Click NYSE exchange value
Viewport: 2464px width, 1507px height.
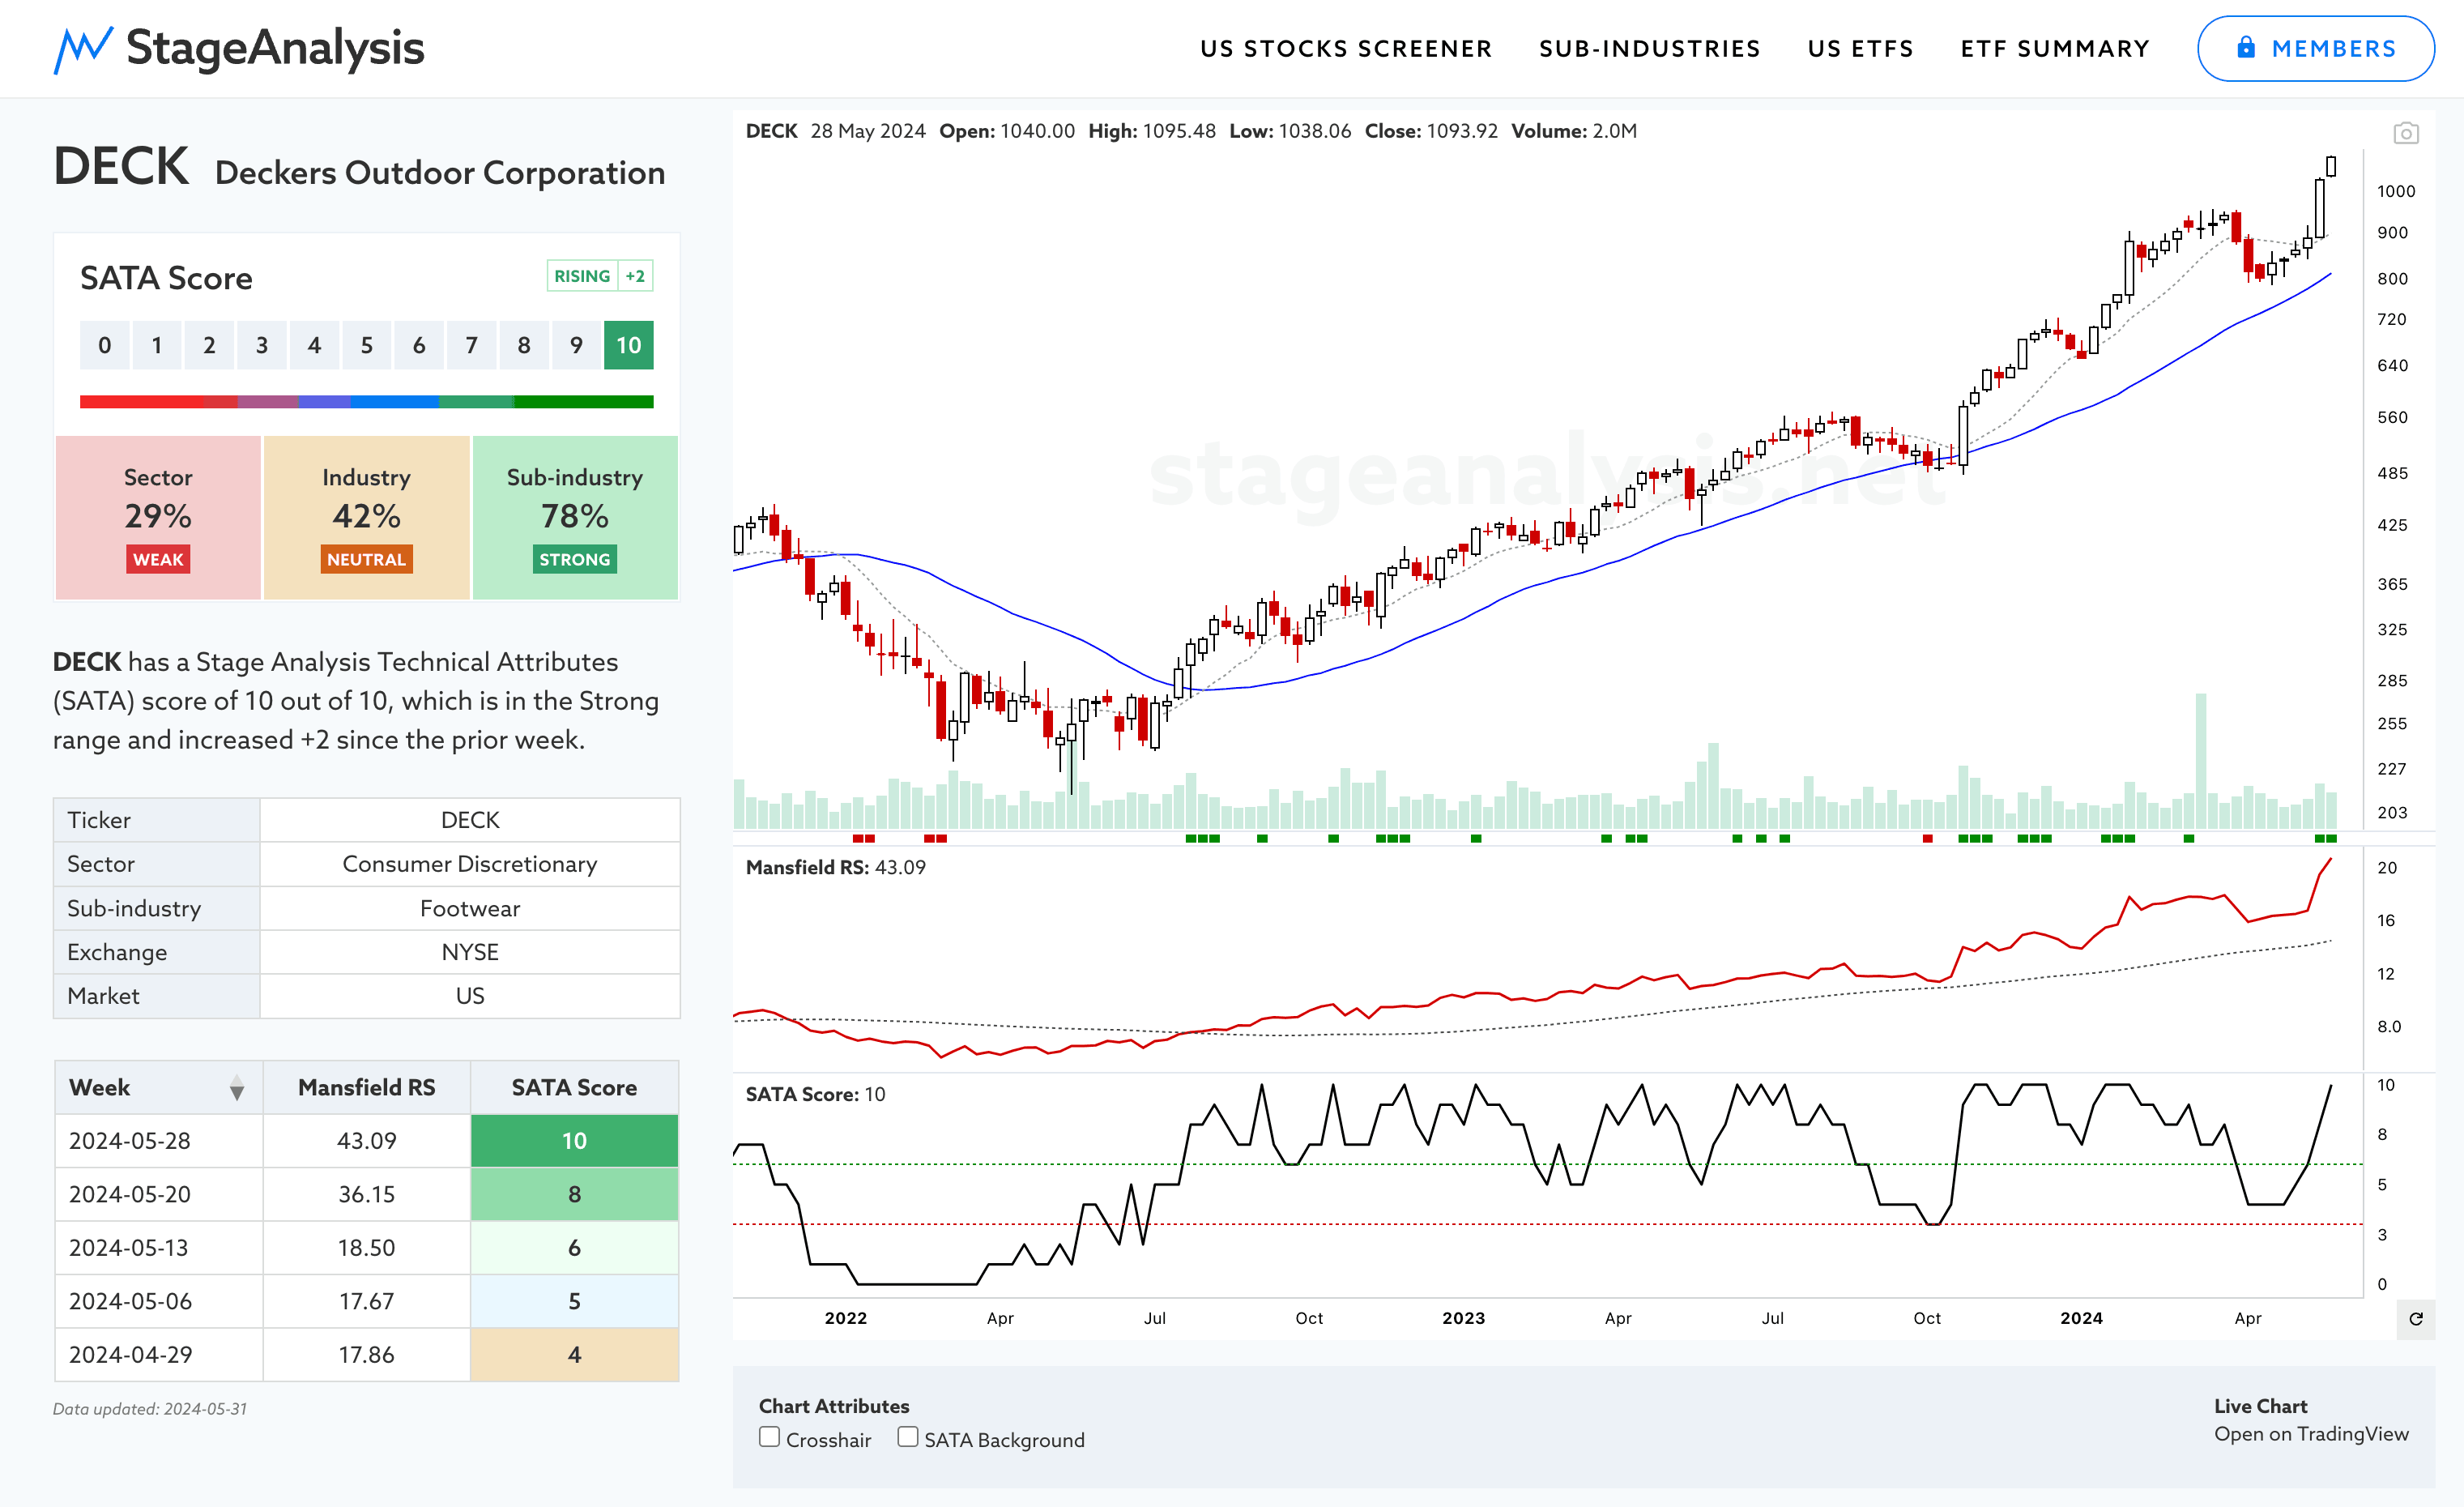point(470,952)
